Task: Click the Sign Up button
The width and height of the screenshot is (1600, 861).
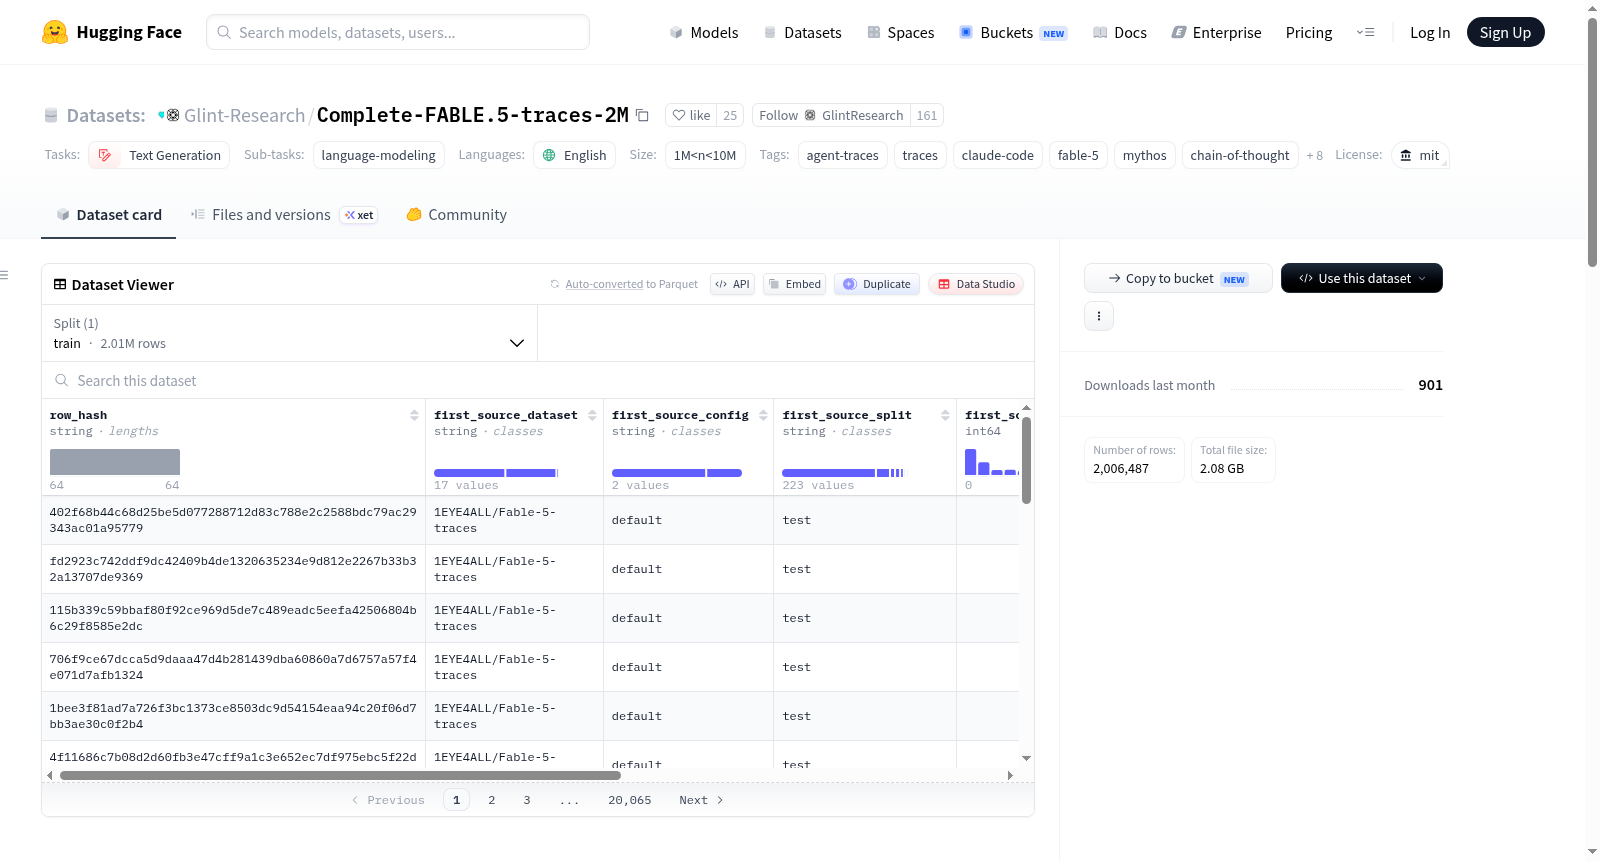Action: [1505, 32]
